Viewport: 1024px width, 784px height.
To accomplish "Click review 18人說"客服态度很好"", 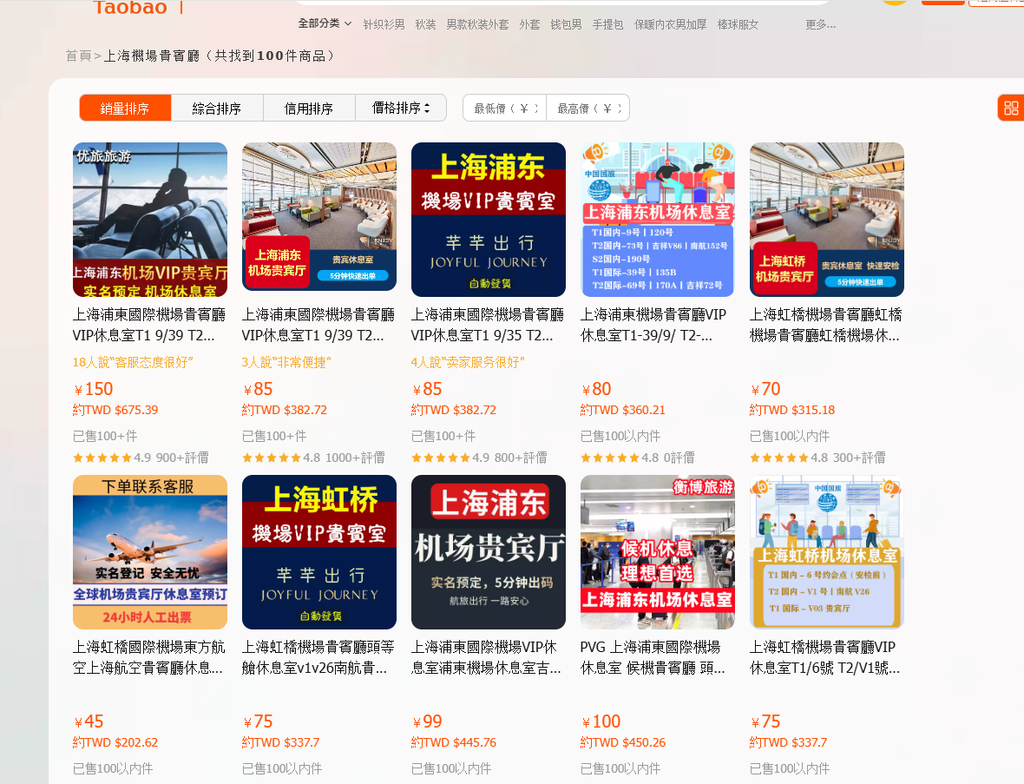I will coord(133,362).
